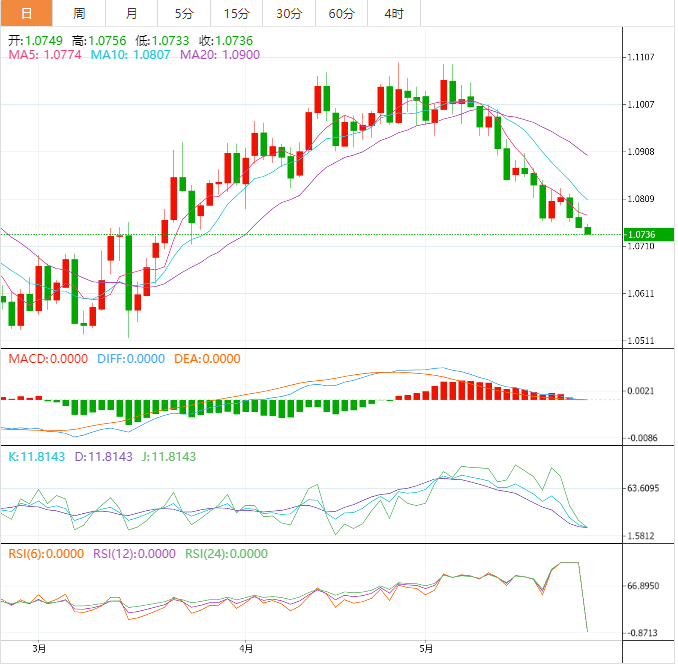Click the MA20: 1.0900 legend
Image resolution: width=678 pixels, height=667 pixels.
tap(220, 55)
